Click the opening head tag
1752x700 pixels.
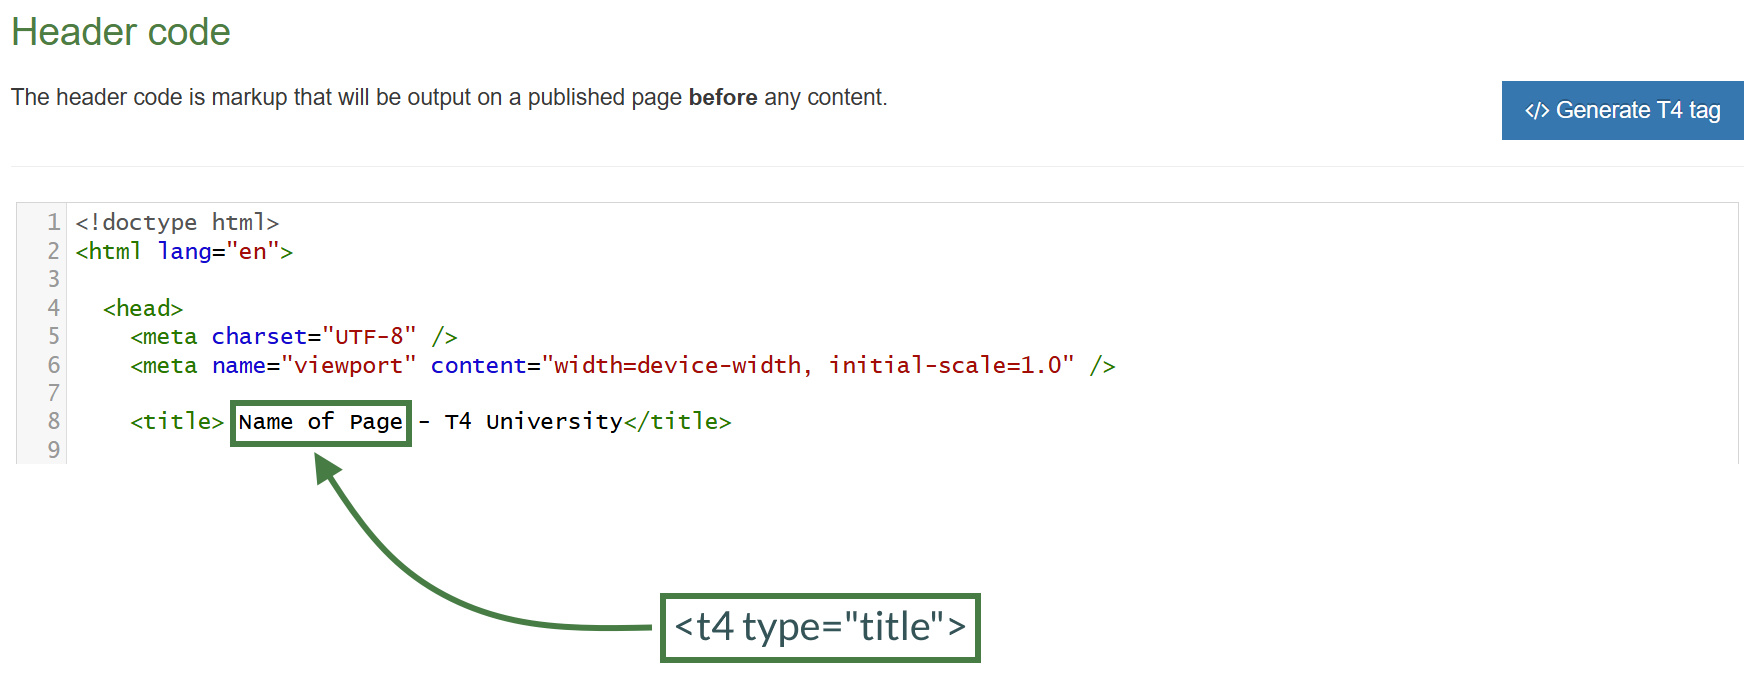point(143,308)
